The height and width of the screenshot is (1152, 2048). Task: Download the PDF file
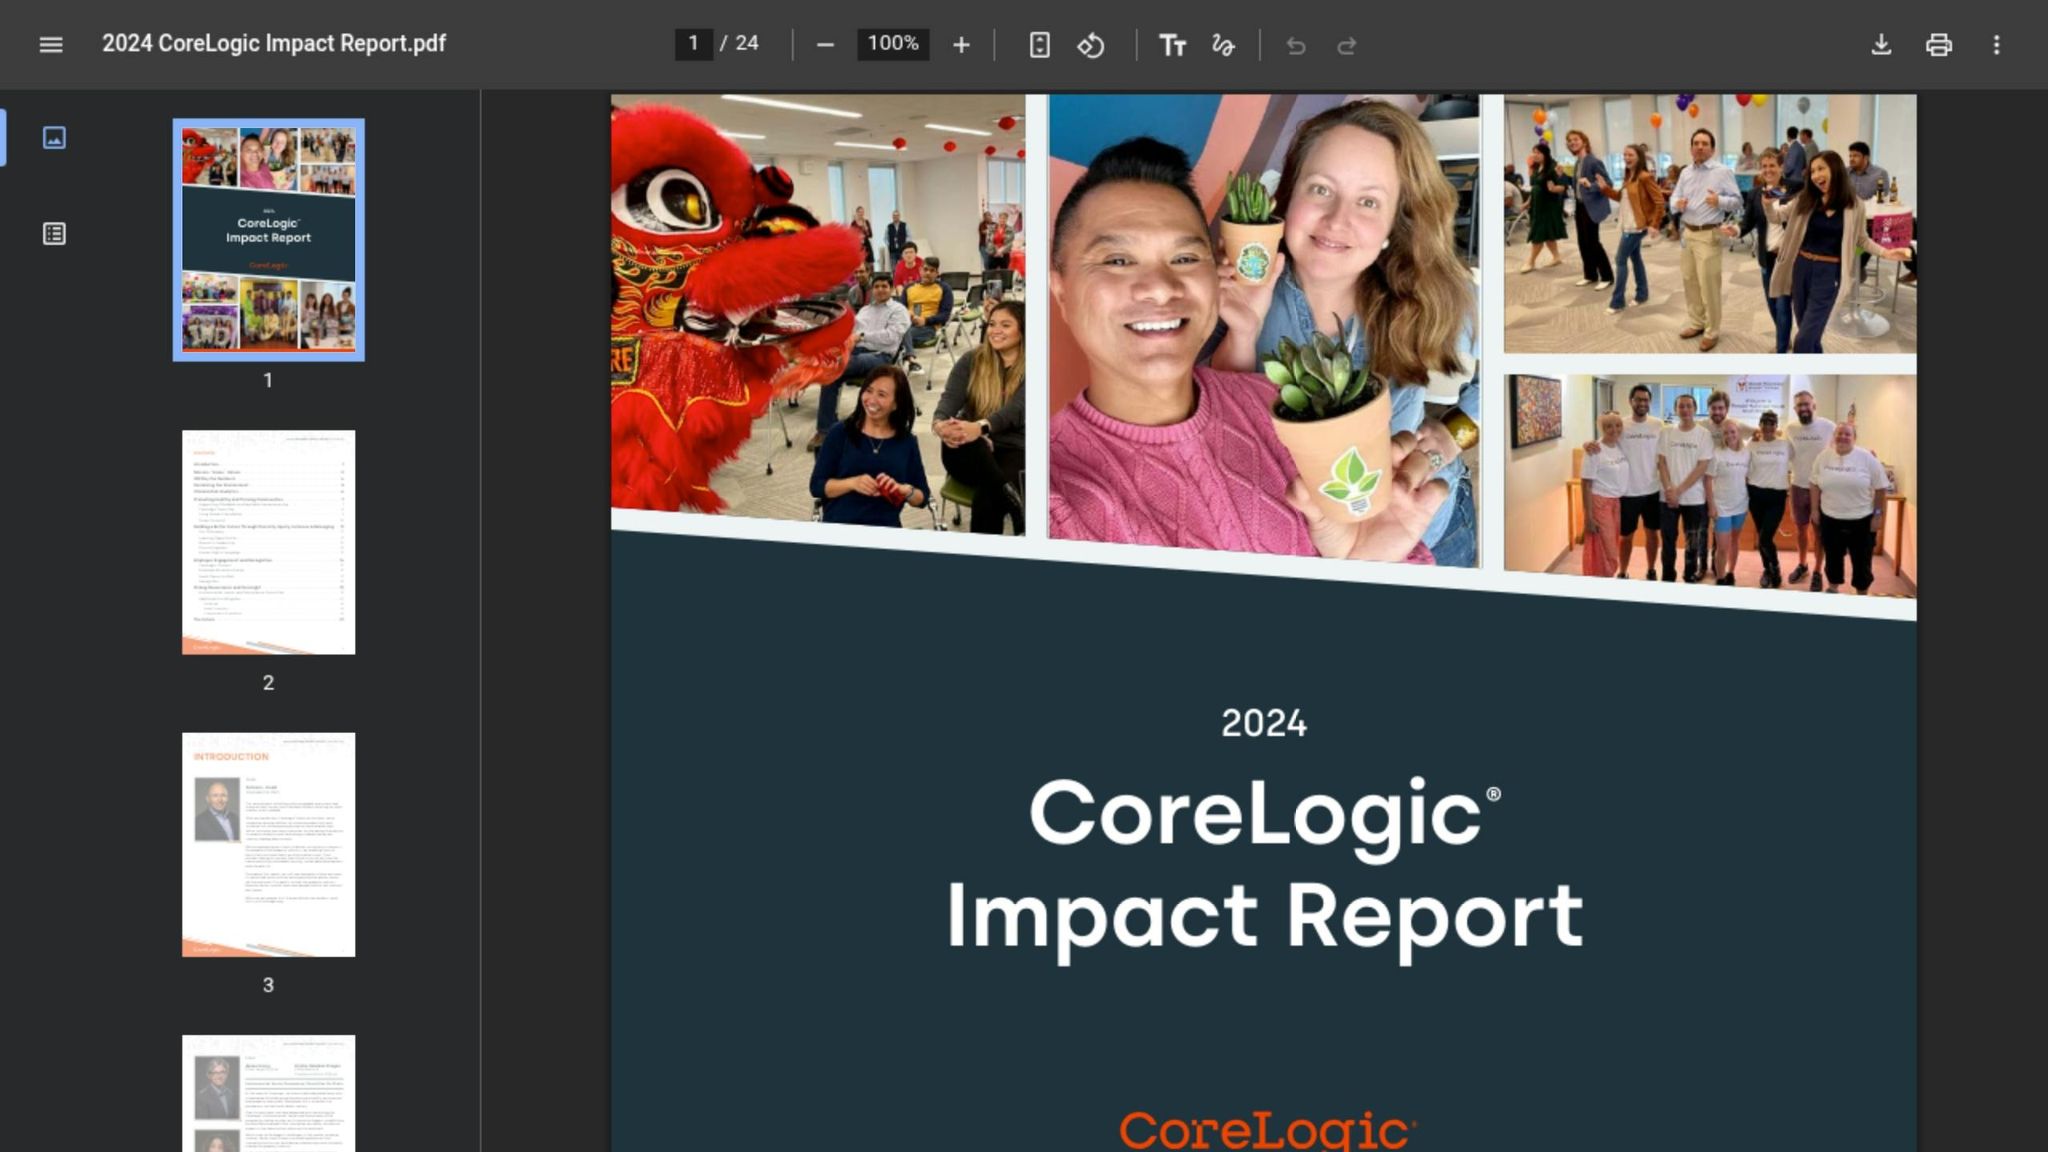pos(1881,45)
